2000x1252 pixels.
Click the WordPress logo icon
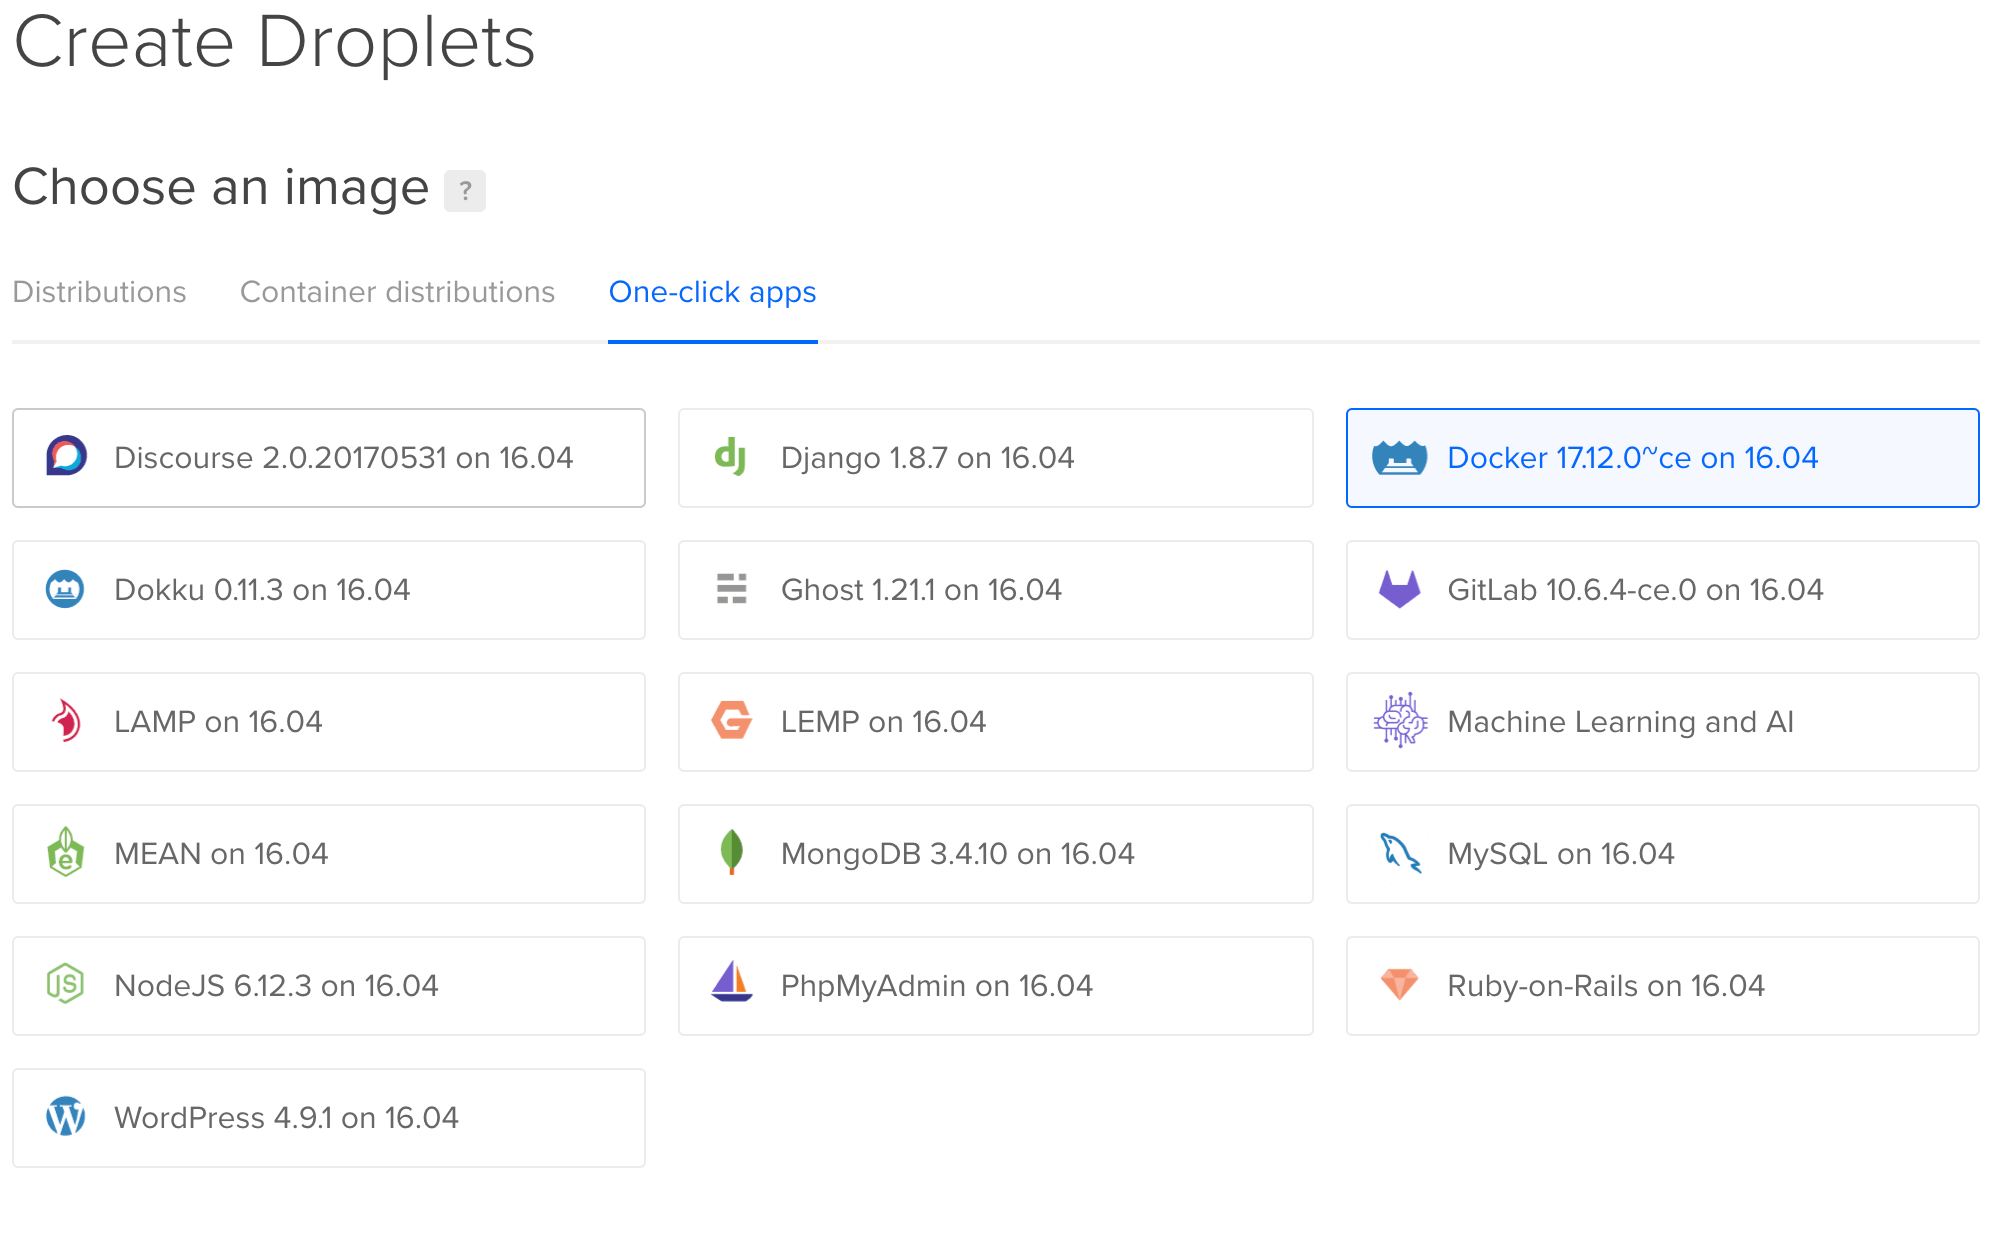tap(66, 1117)
